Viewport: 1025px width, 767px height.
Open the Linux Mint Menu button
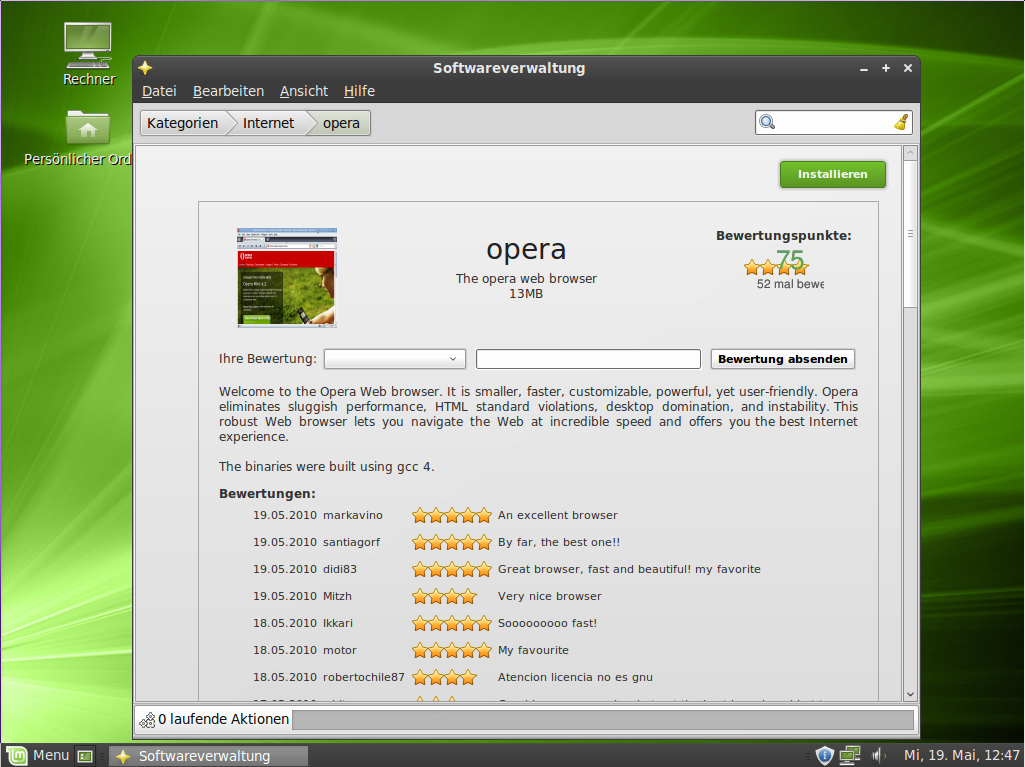(x=38, y=756)
